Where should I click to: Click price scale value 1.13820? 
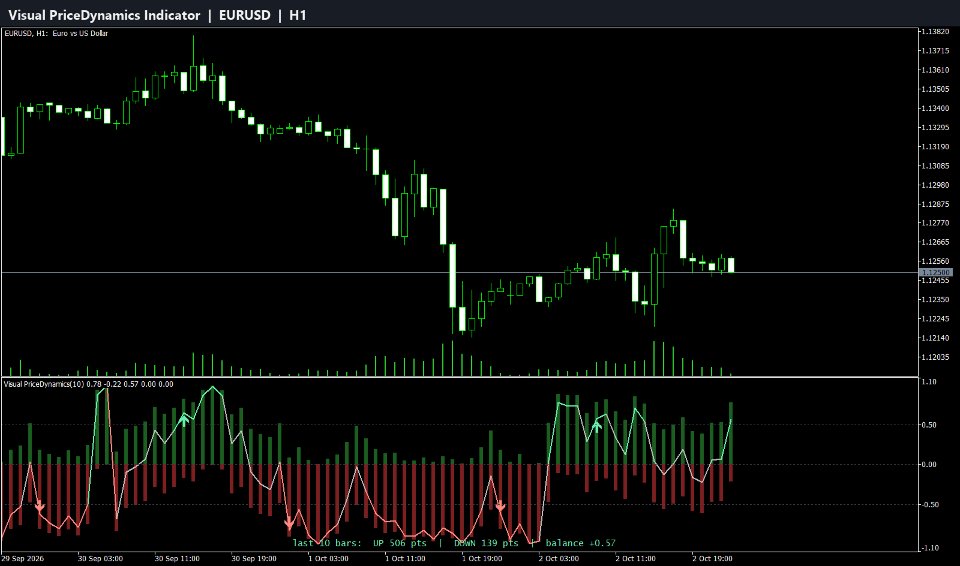coord(936,32)
